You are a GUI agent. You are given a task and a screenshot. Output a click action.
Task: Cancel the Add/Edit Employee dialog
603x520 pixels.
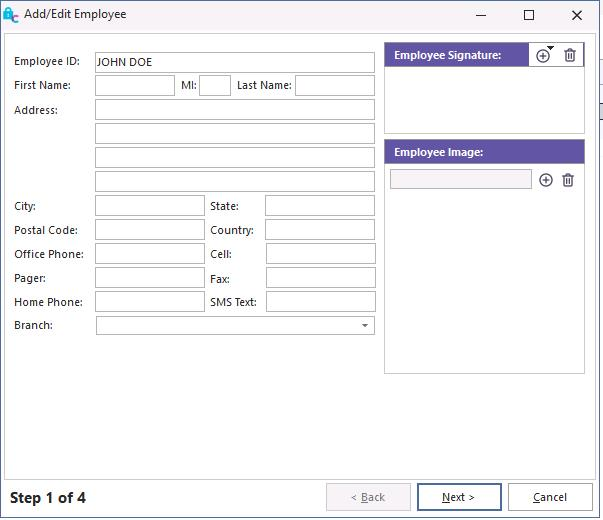[550, 497]
